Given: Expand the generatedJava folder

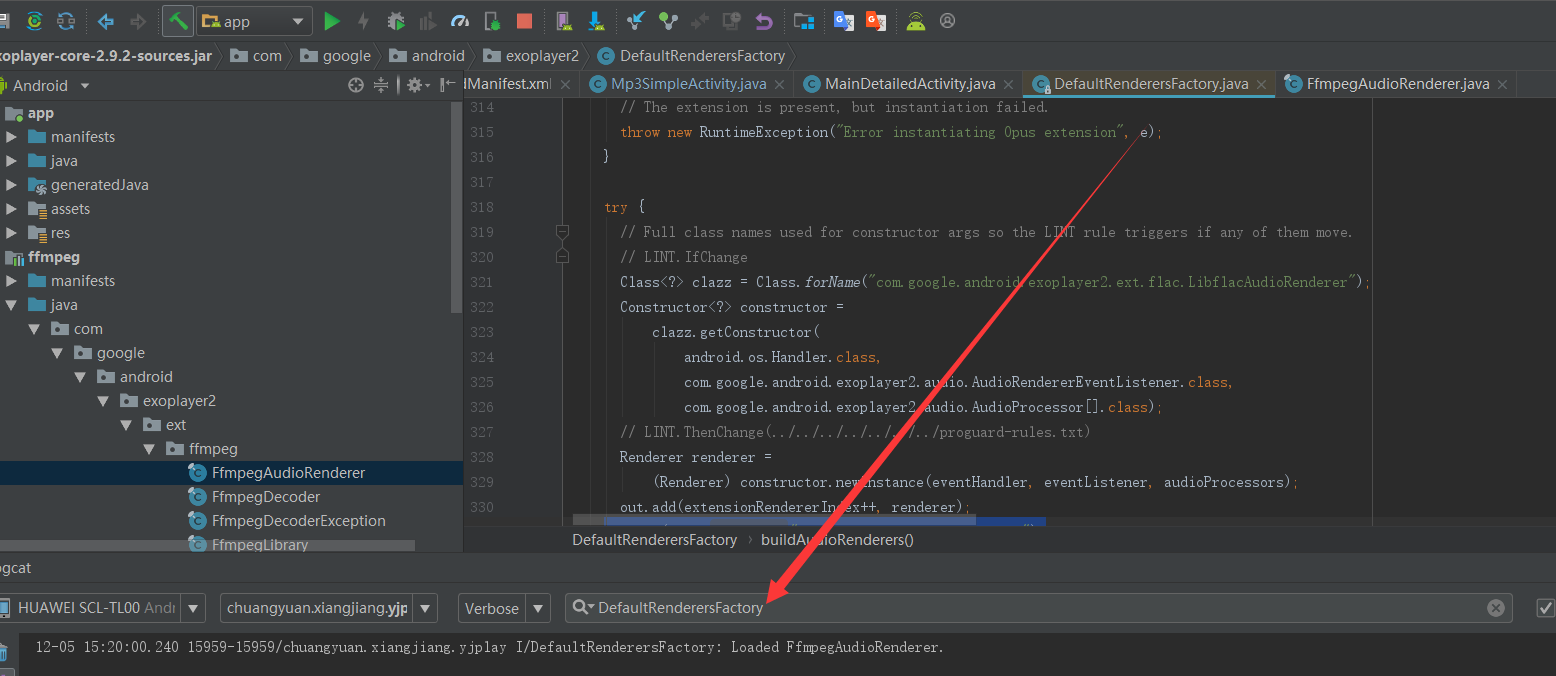Looking at the screenshot, I should tap(12, 185).
